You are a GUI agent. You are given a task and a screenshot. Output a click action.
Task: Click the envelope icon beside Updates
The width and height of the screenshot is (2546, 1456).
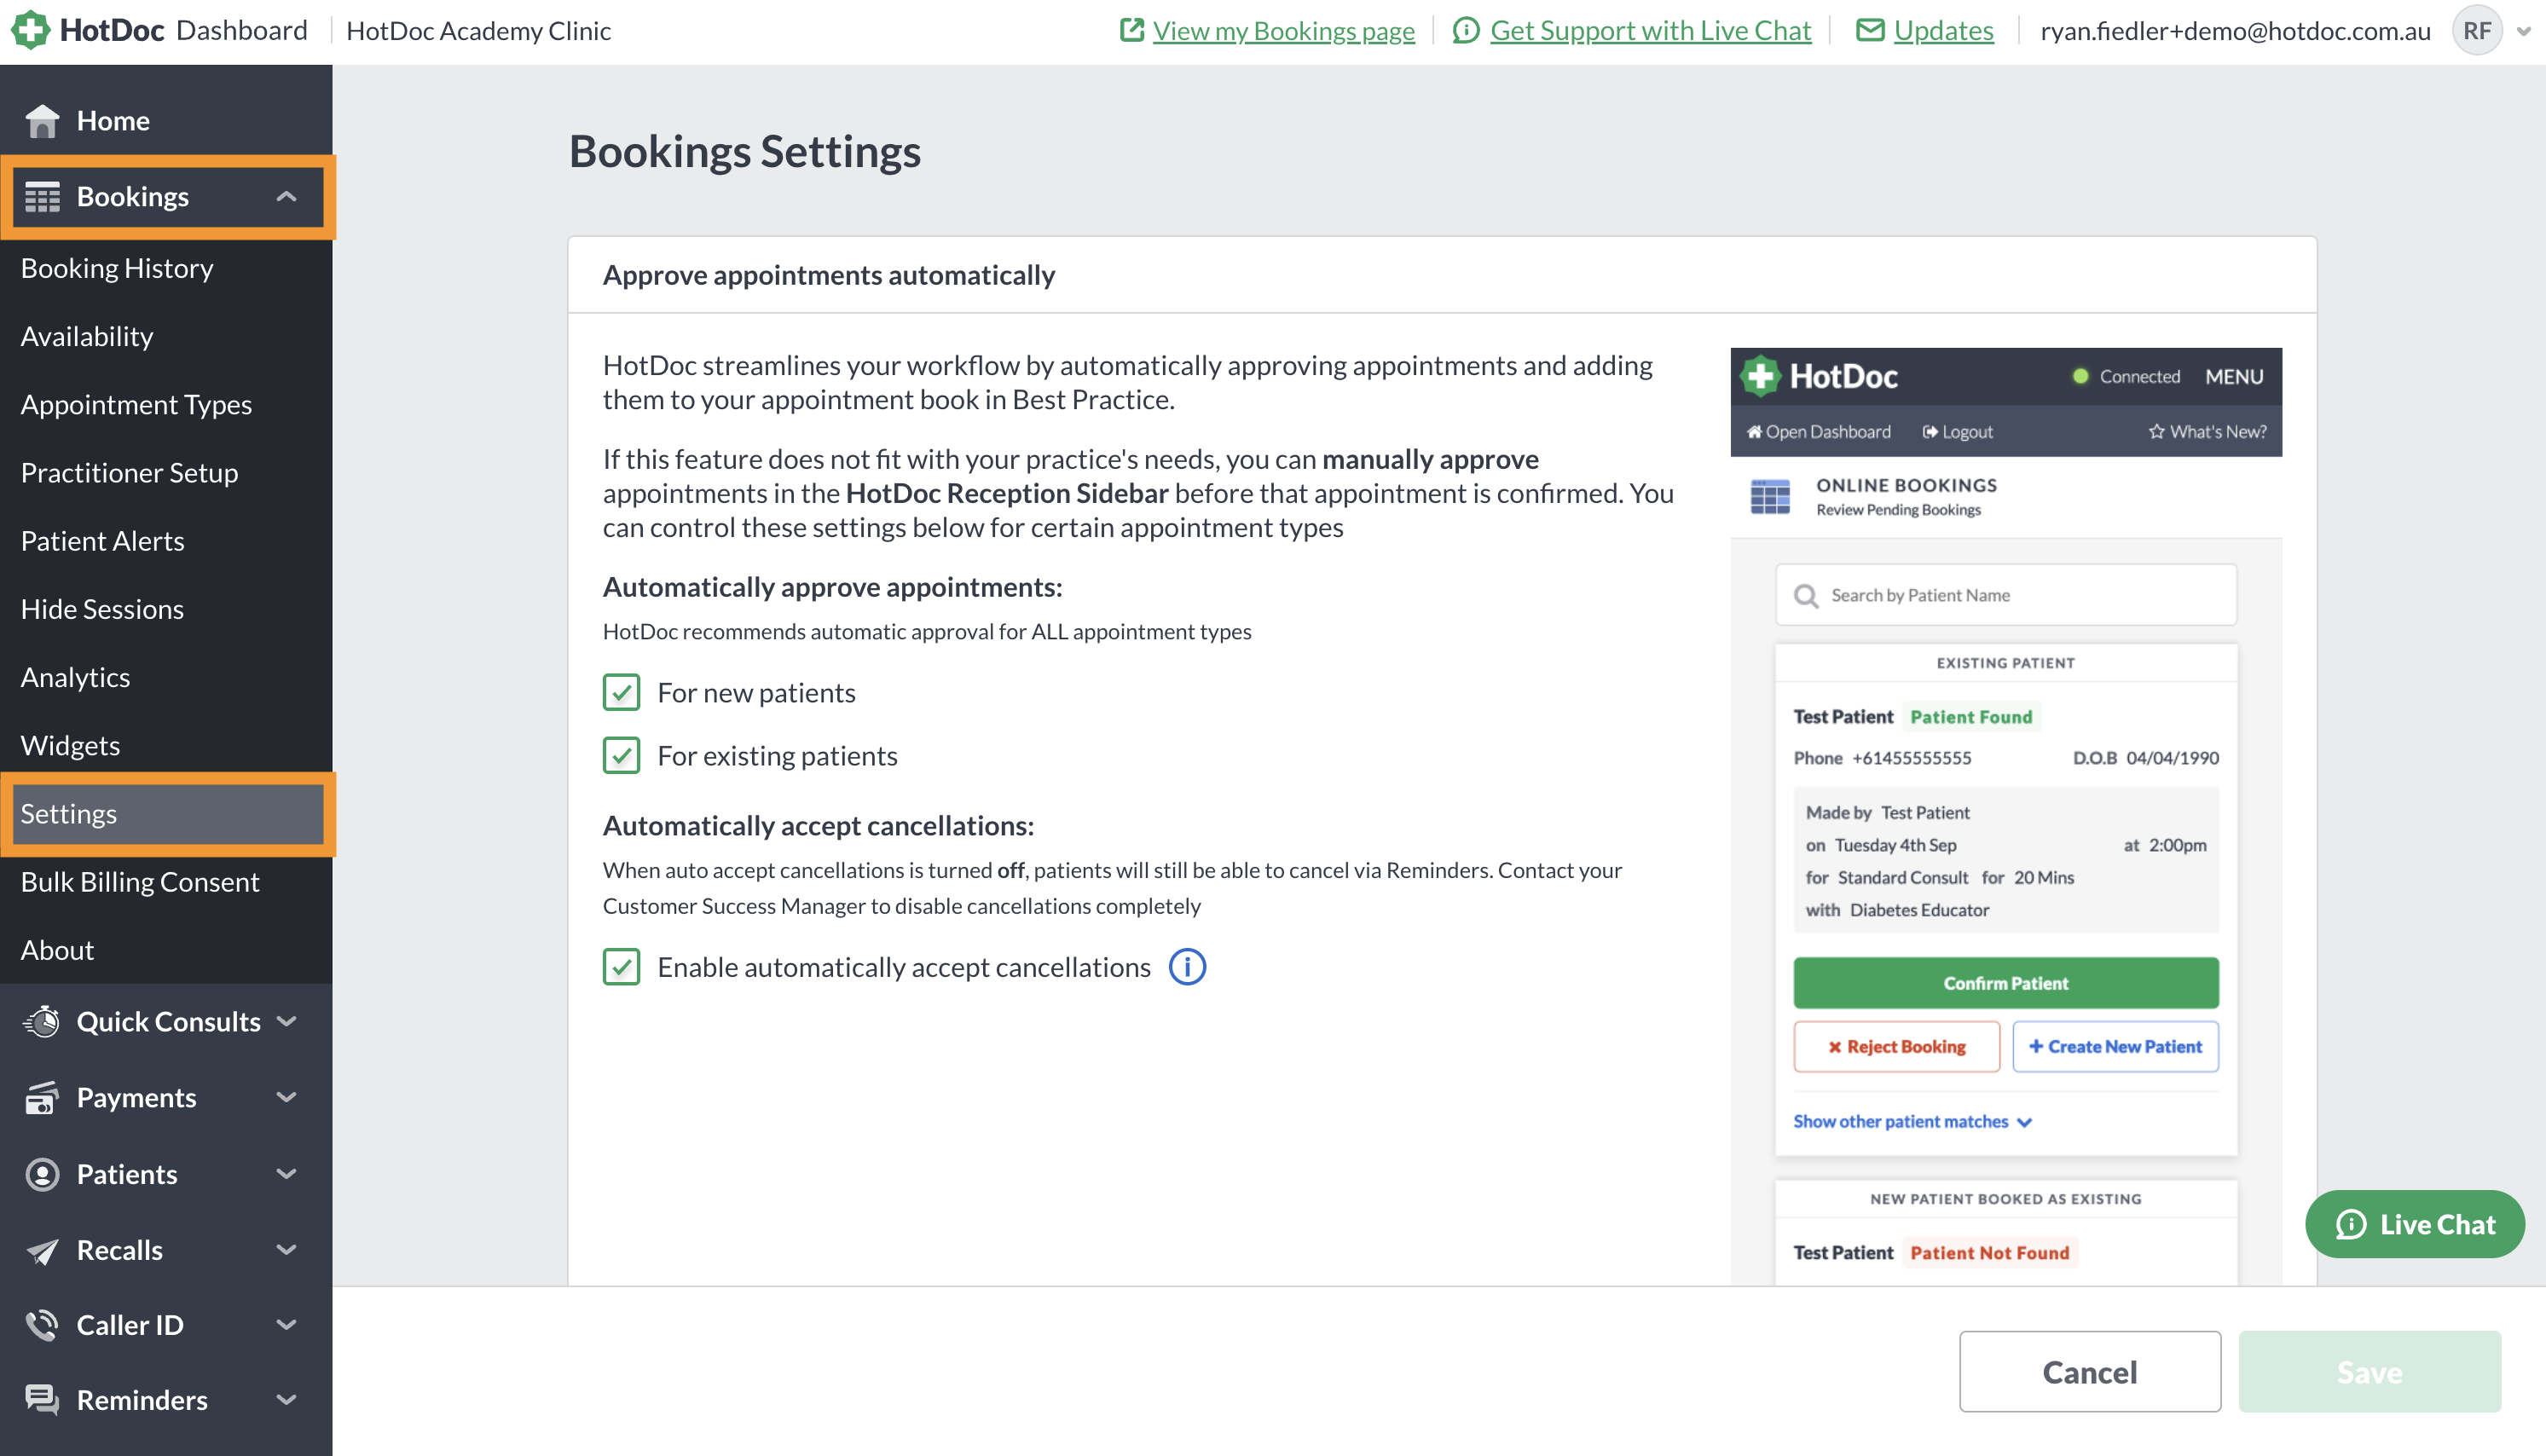pos(1869,30)
